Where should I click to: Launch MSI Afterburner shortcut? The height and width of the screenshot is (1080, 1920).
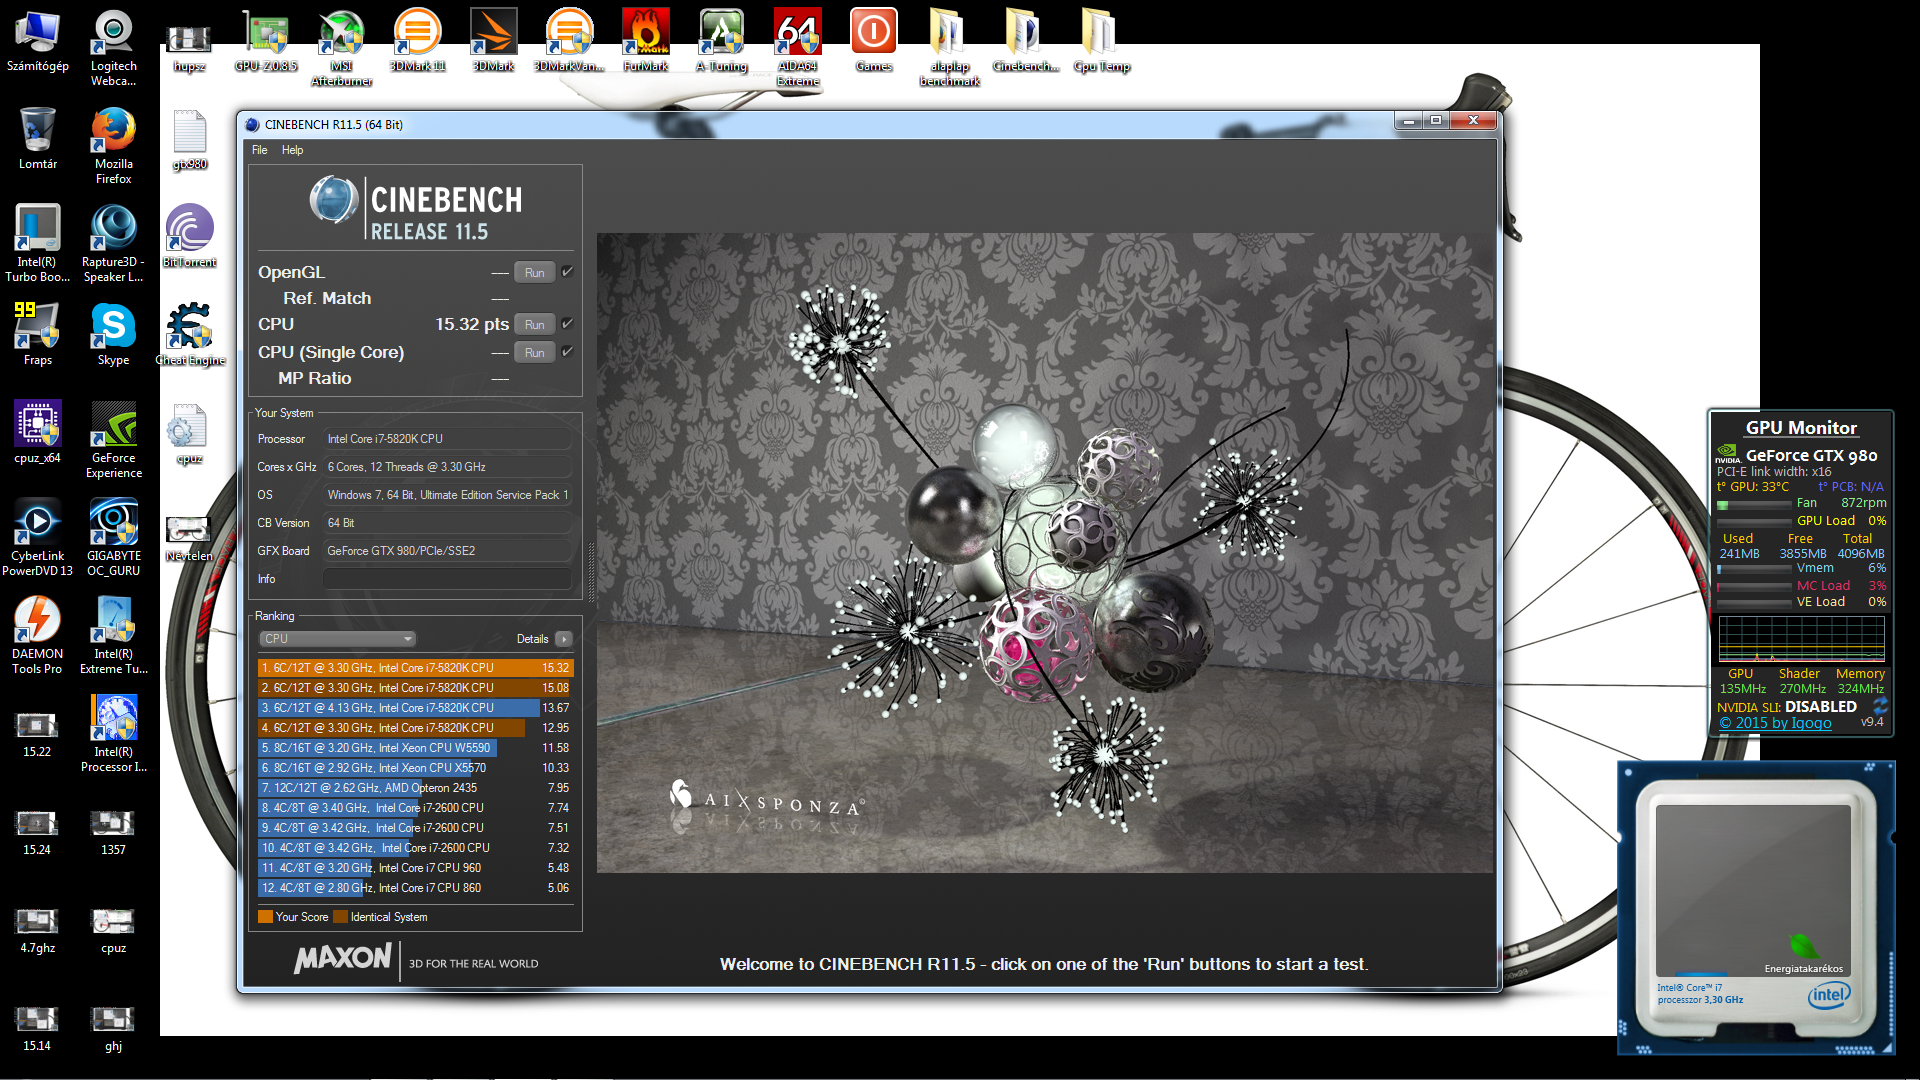342,48
